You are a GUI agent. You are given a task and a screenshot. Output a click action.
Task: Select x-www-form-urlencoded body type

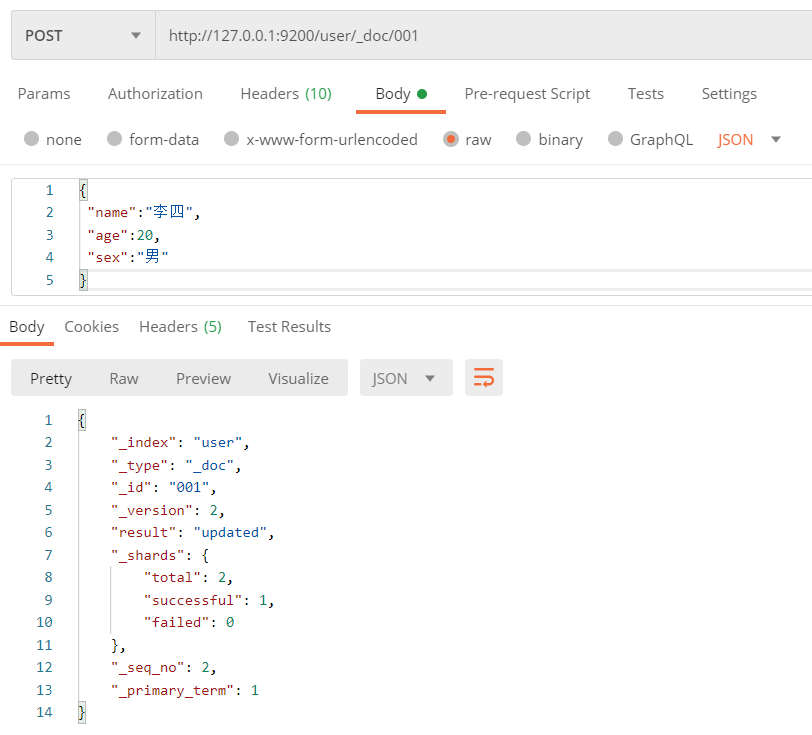click(x=321, y=139)
